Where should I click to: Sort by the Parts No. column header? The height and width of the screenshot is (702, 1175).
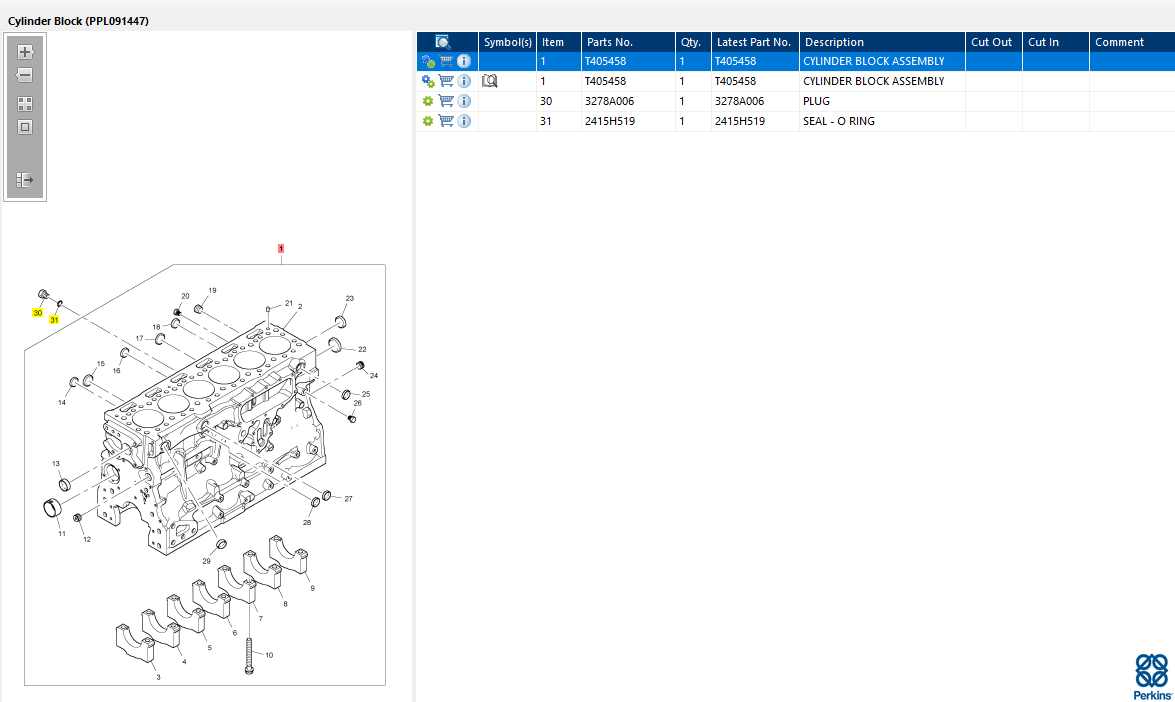click(628, 42)
